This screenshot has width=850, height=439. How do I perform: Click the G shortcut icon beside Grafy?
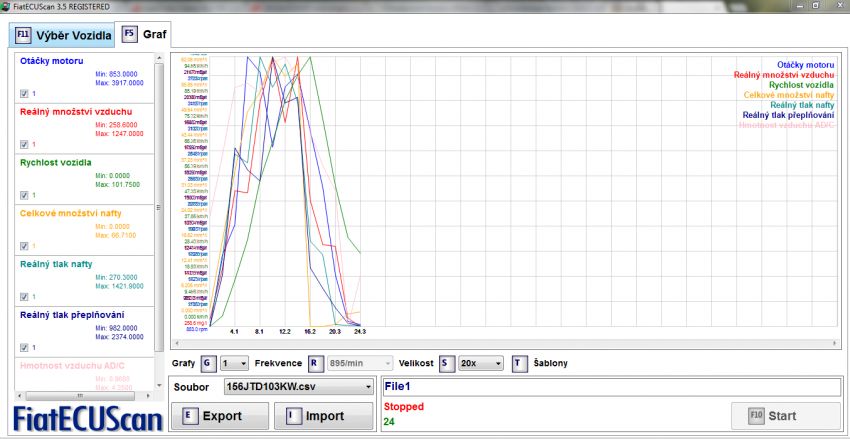tap(207, 363)
